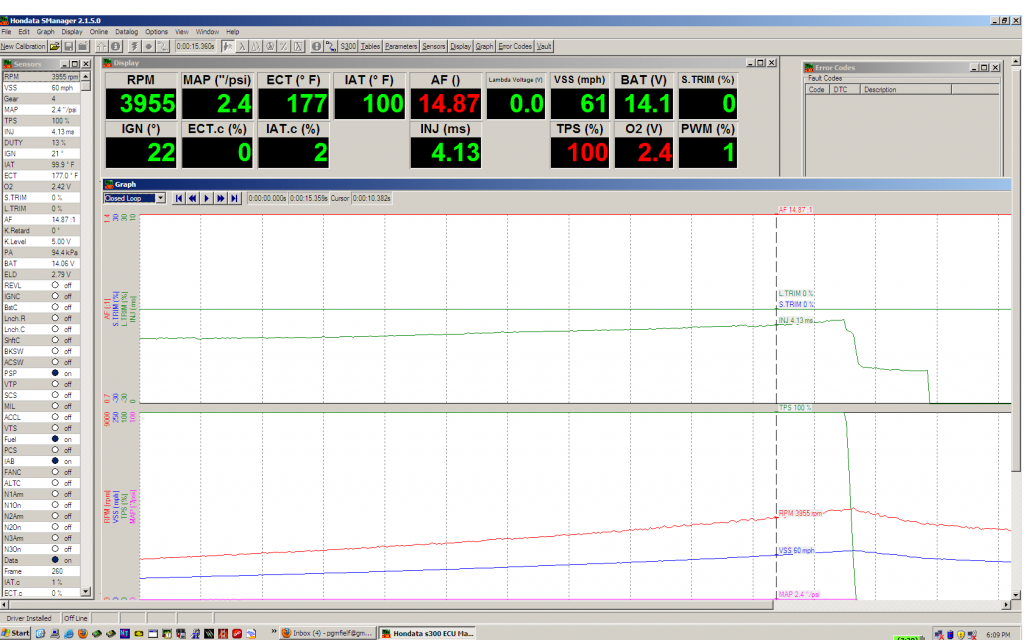
Task: Jump to the end of graph playback
Action: coord(234,198)
